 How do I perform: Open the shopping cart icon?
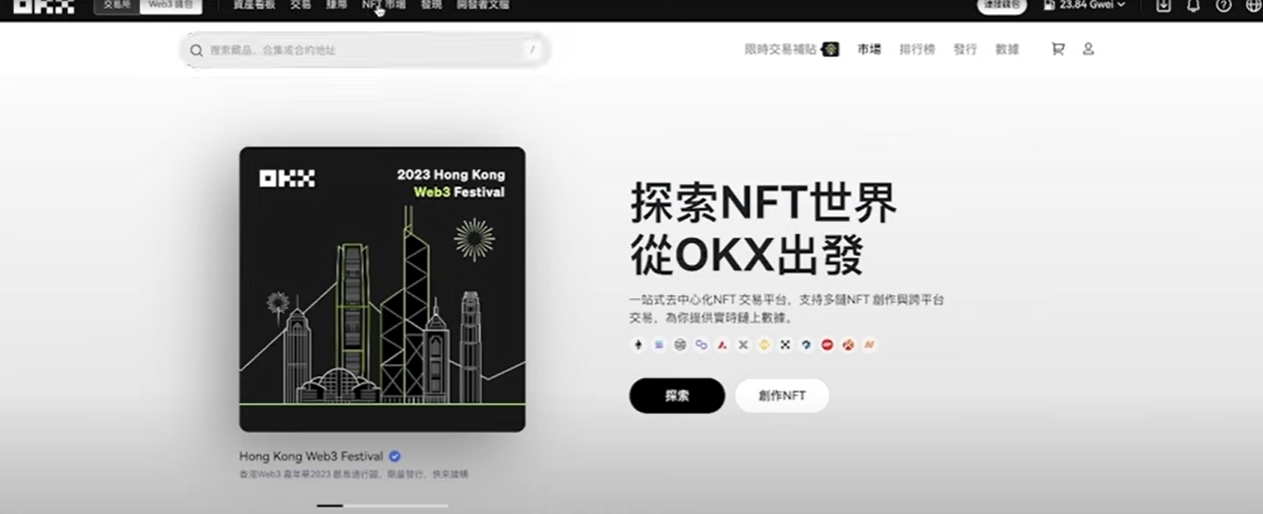point(1058,49)
